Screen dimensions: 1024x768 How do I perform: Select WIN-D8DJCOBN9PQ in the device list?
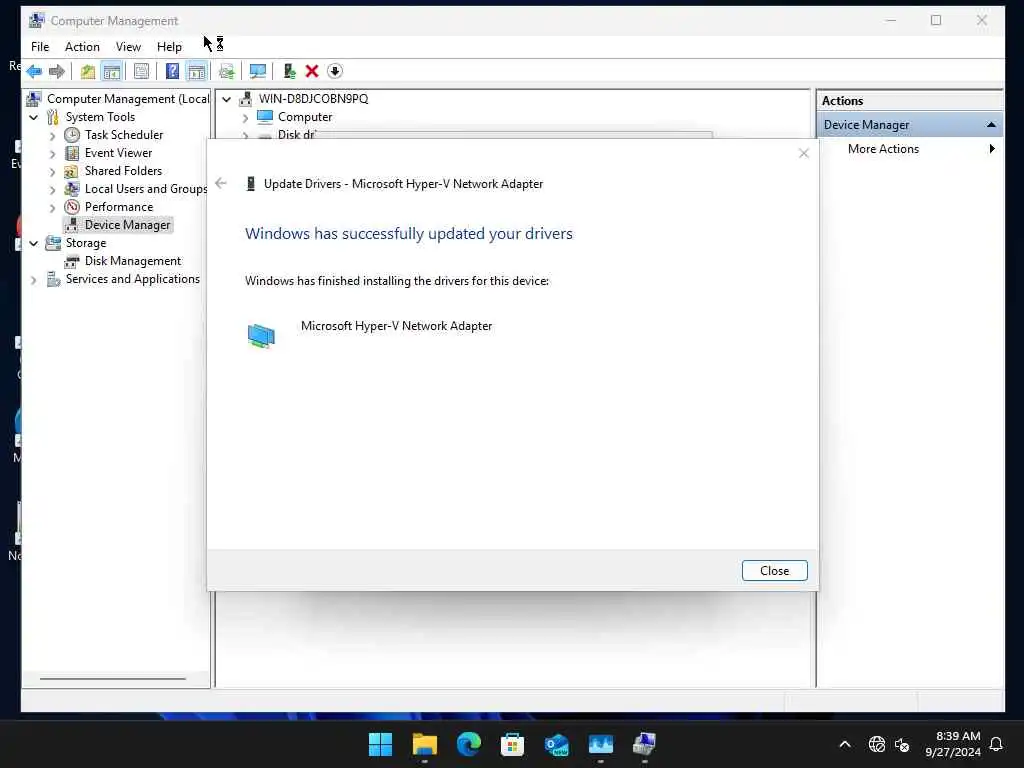point(313,99)
